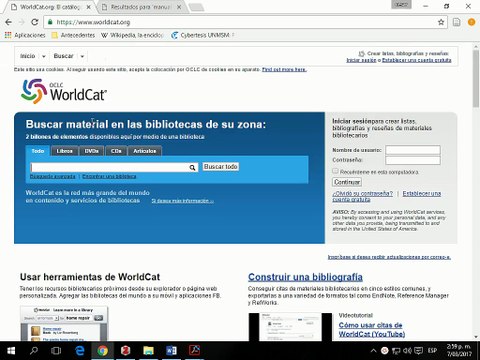Select the CDs search tab
The image size is (480, 360).
(116, 151)
